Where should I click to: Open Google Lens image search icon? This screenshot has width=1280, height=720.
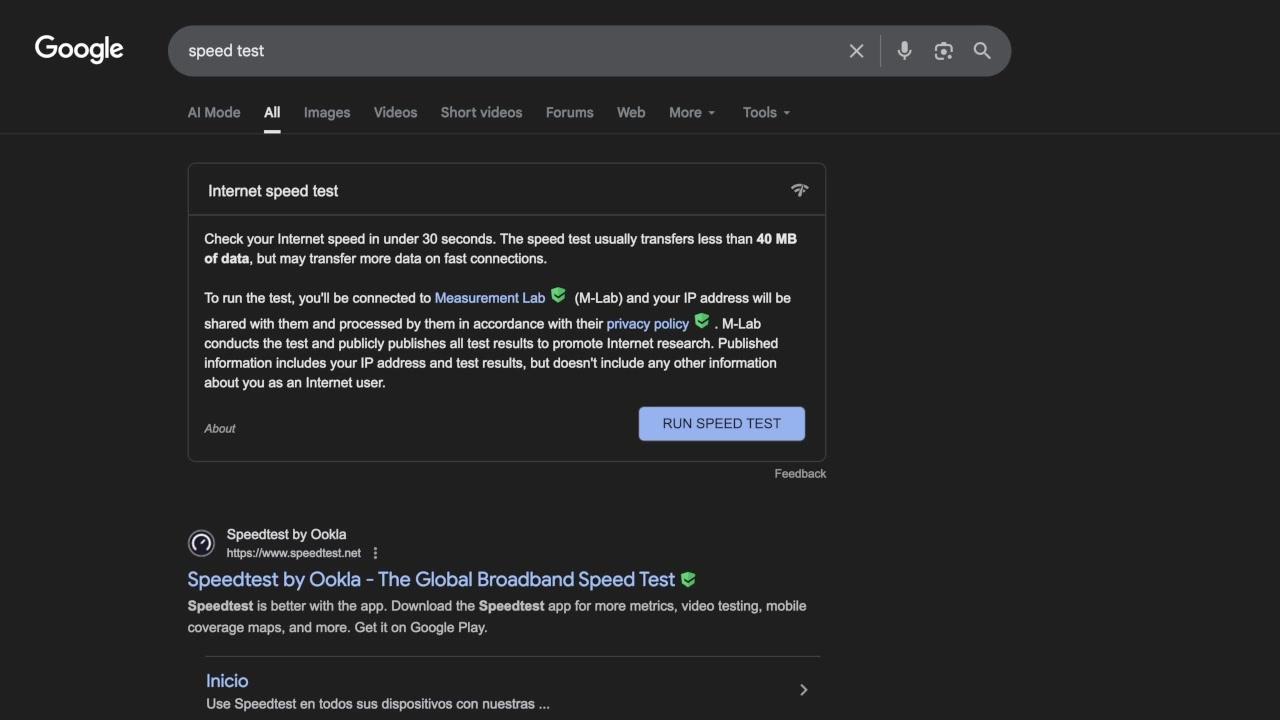(943, 51)
